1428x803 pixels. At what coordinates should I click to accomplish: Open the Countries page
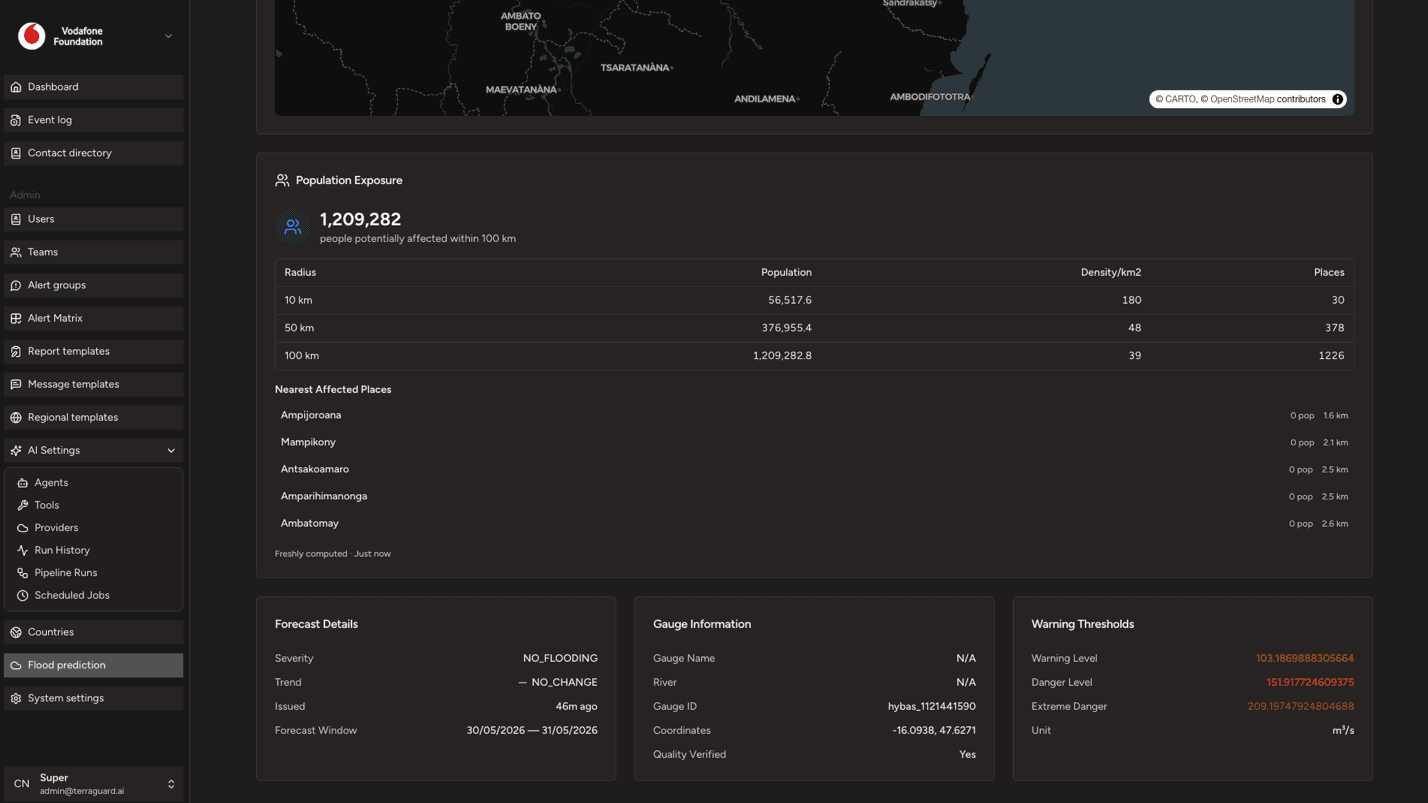coord(94,632)
